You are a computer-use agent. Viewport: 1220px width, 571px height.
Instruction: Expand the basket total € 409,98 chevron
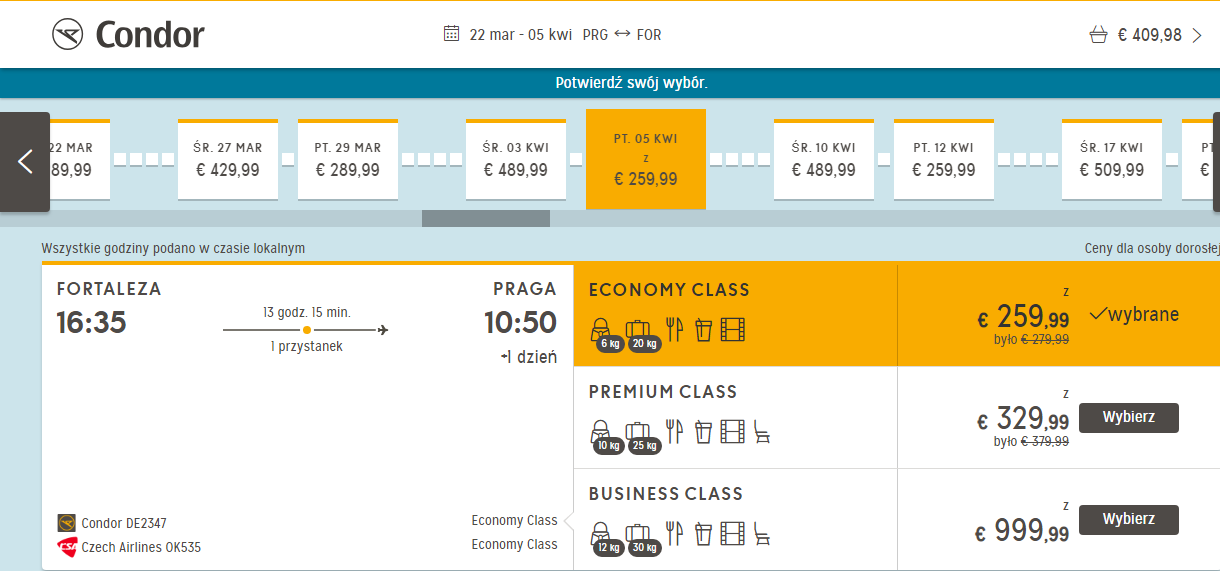click(1197, 35)
